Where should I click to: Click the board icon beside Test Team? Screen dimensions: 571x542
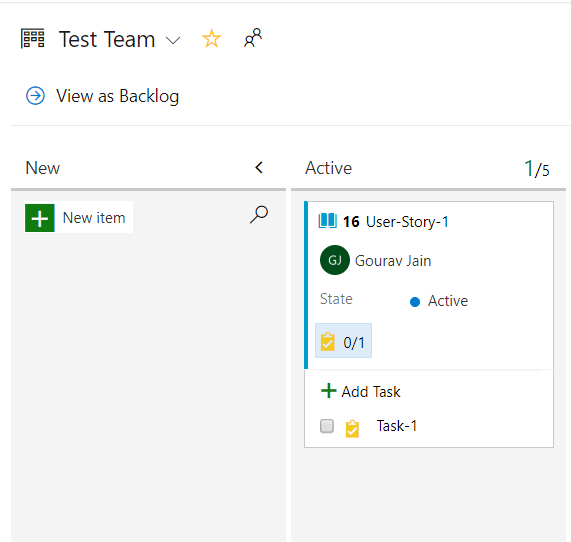tap(32, 39)
